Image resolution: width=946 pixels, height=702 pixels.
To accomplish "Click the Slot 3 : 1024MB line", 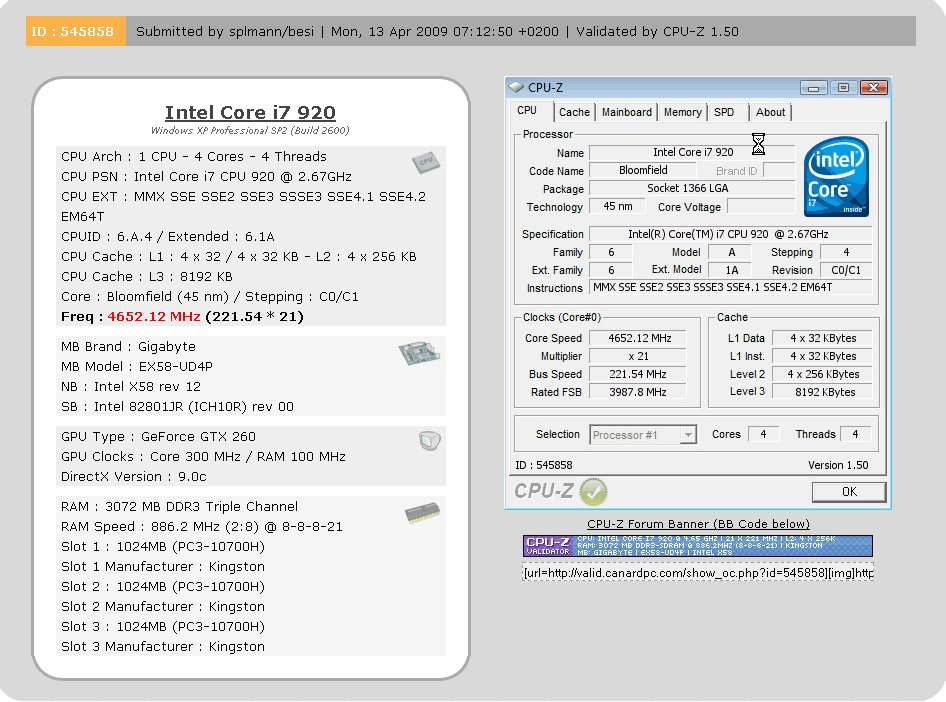I will (x=163, y=627).
